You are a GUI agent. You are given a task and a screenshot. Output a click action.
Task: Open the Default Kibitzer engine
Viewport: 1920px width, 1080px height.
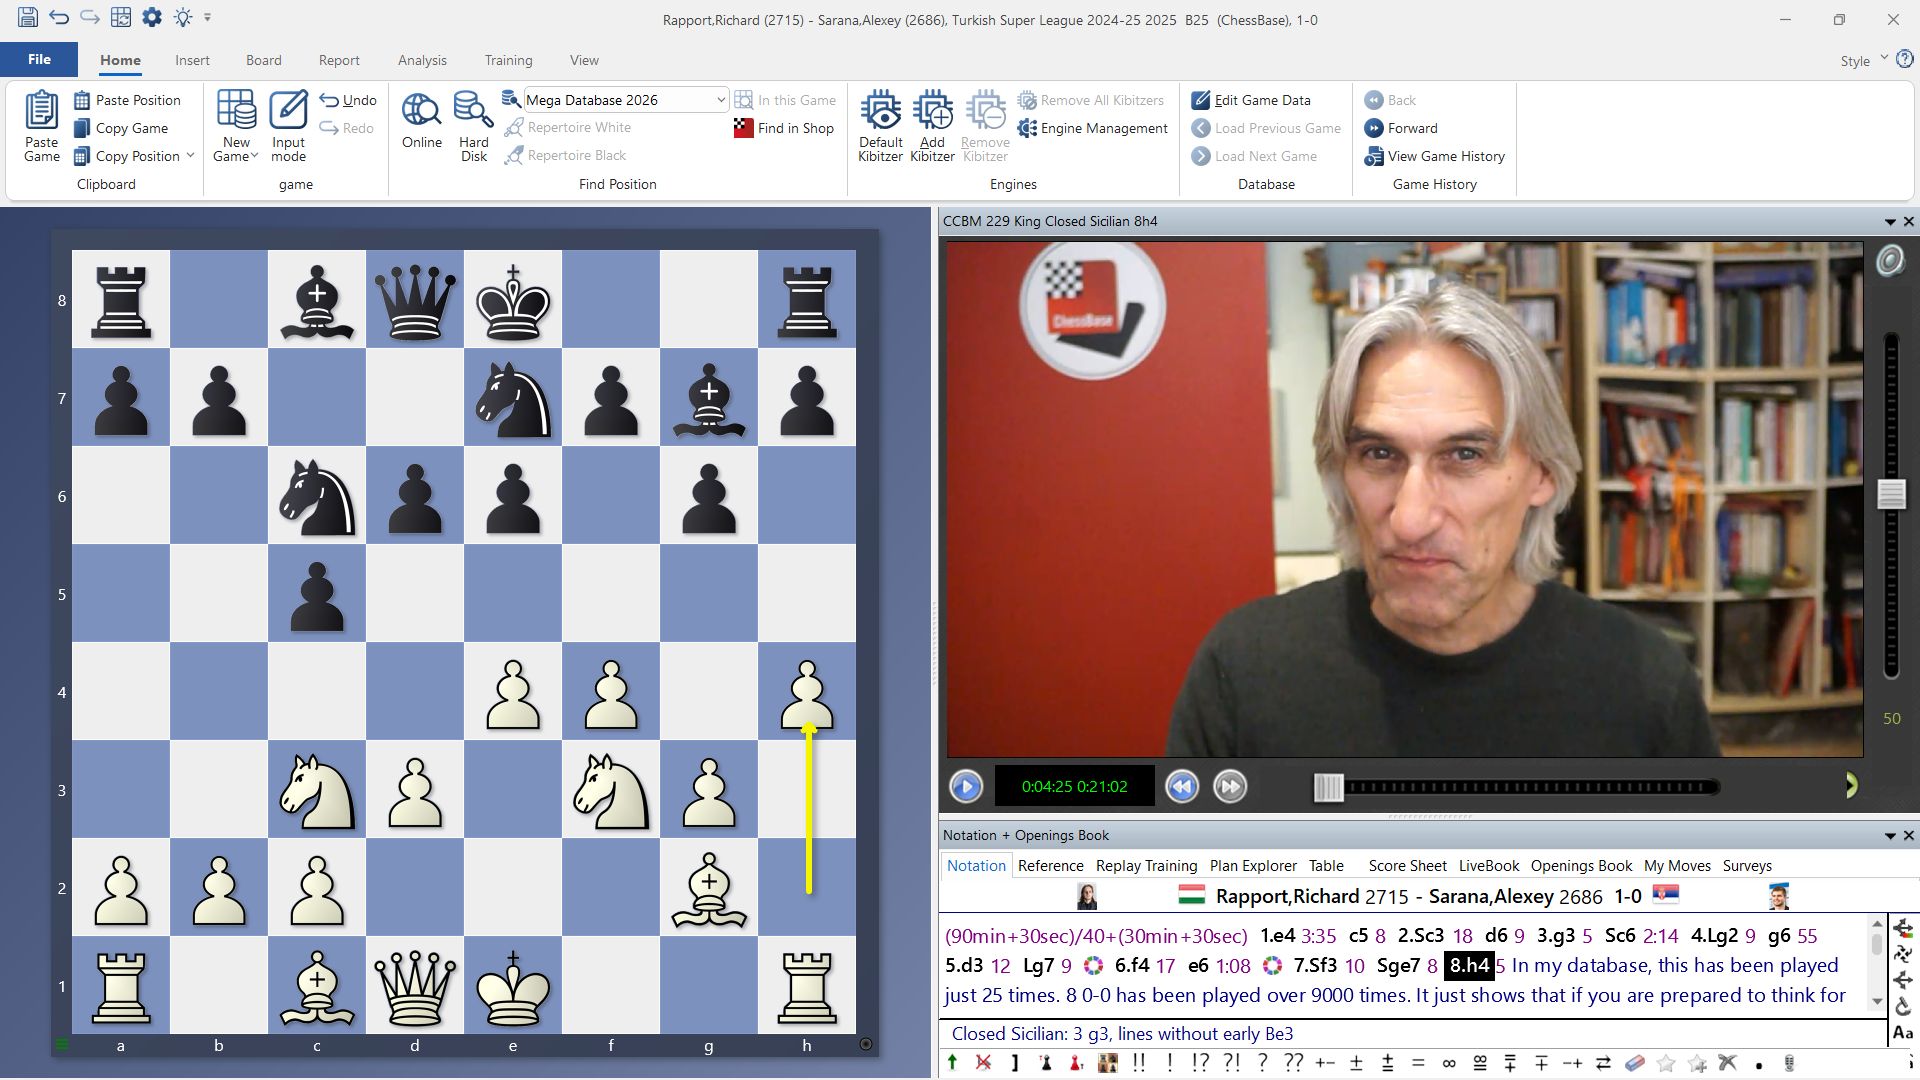[880, 110]
